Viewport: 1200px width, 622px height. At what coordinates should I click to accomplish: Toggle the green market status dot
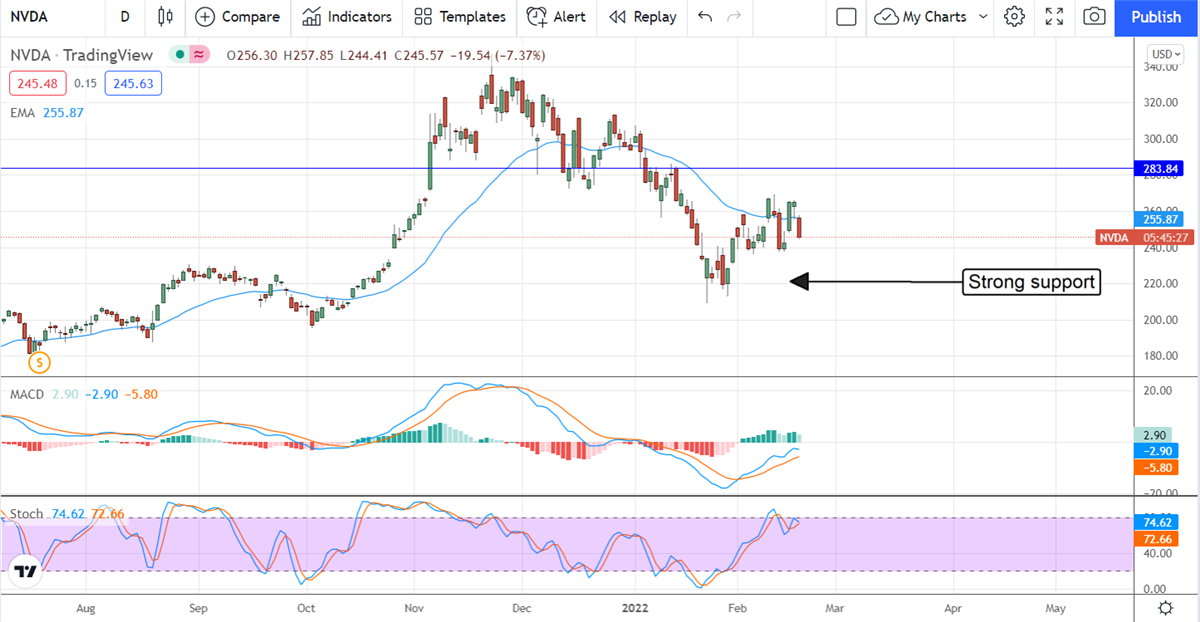178,55
